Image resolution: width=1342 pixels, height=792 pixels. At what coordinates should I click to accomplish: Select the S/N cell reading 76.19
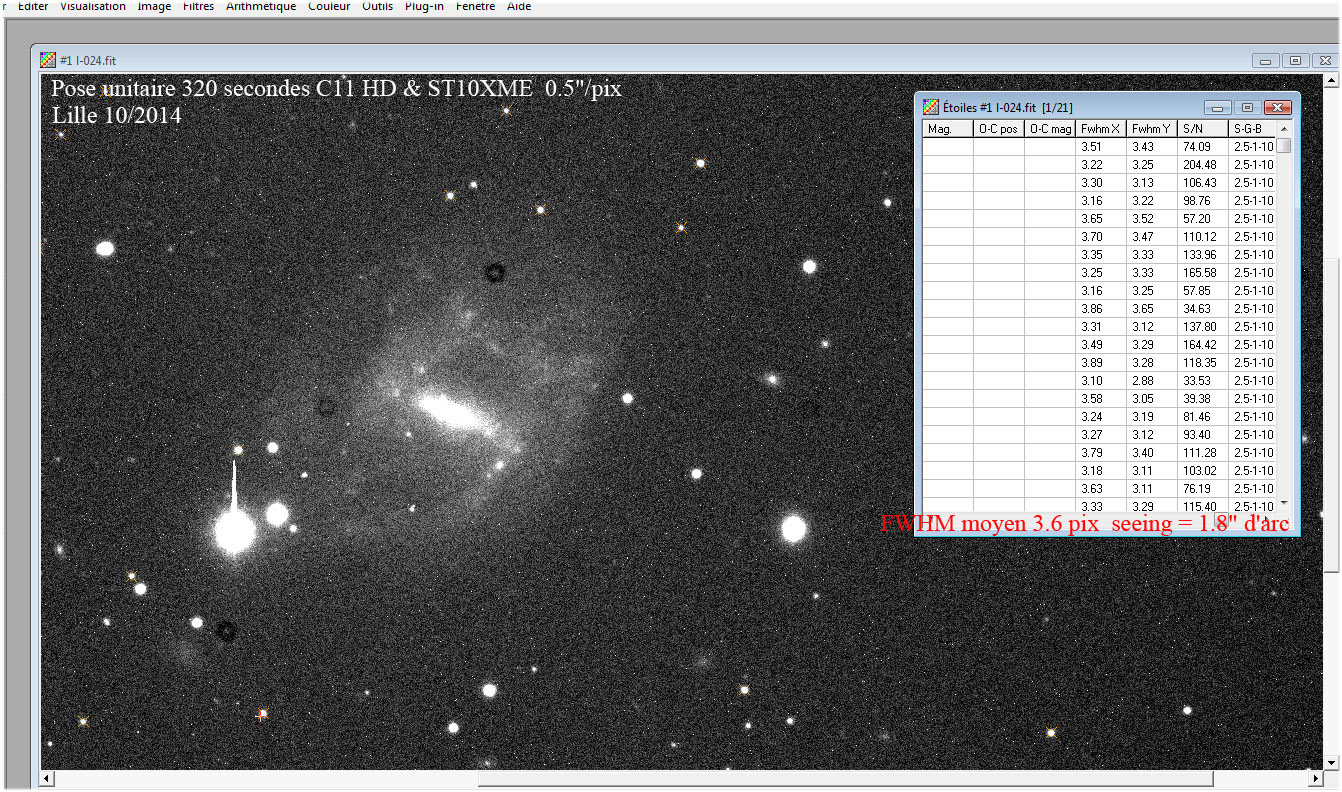pyautogui.click(x=1203, y=489)
